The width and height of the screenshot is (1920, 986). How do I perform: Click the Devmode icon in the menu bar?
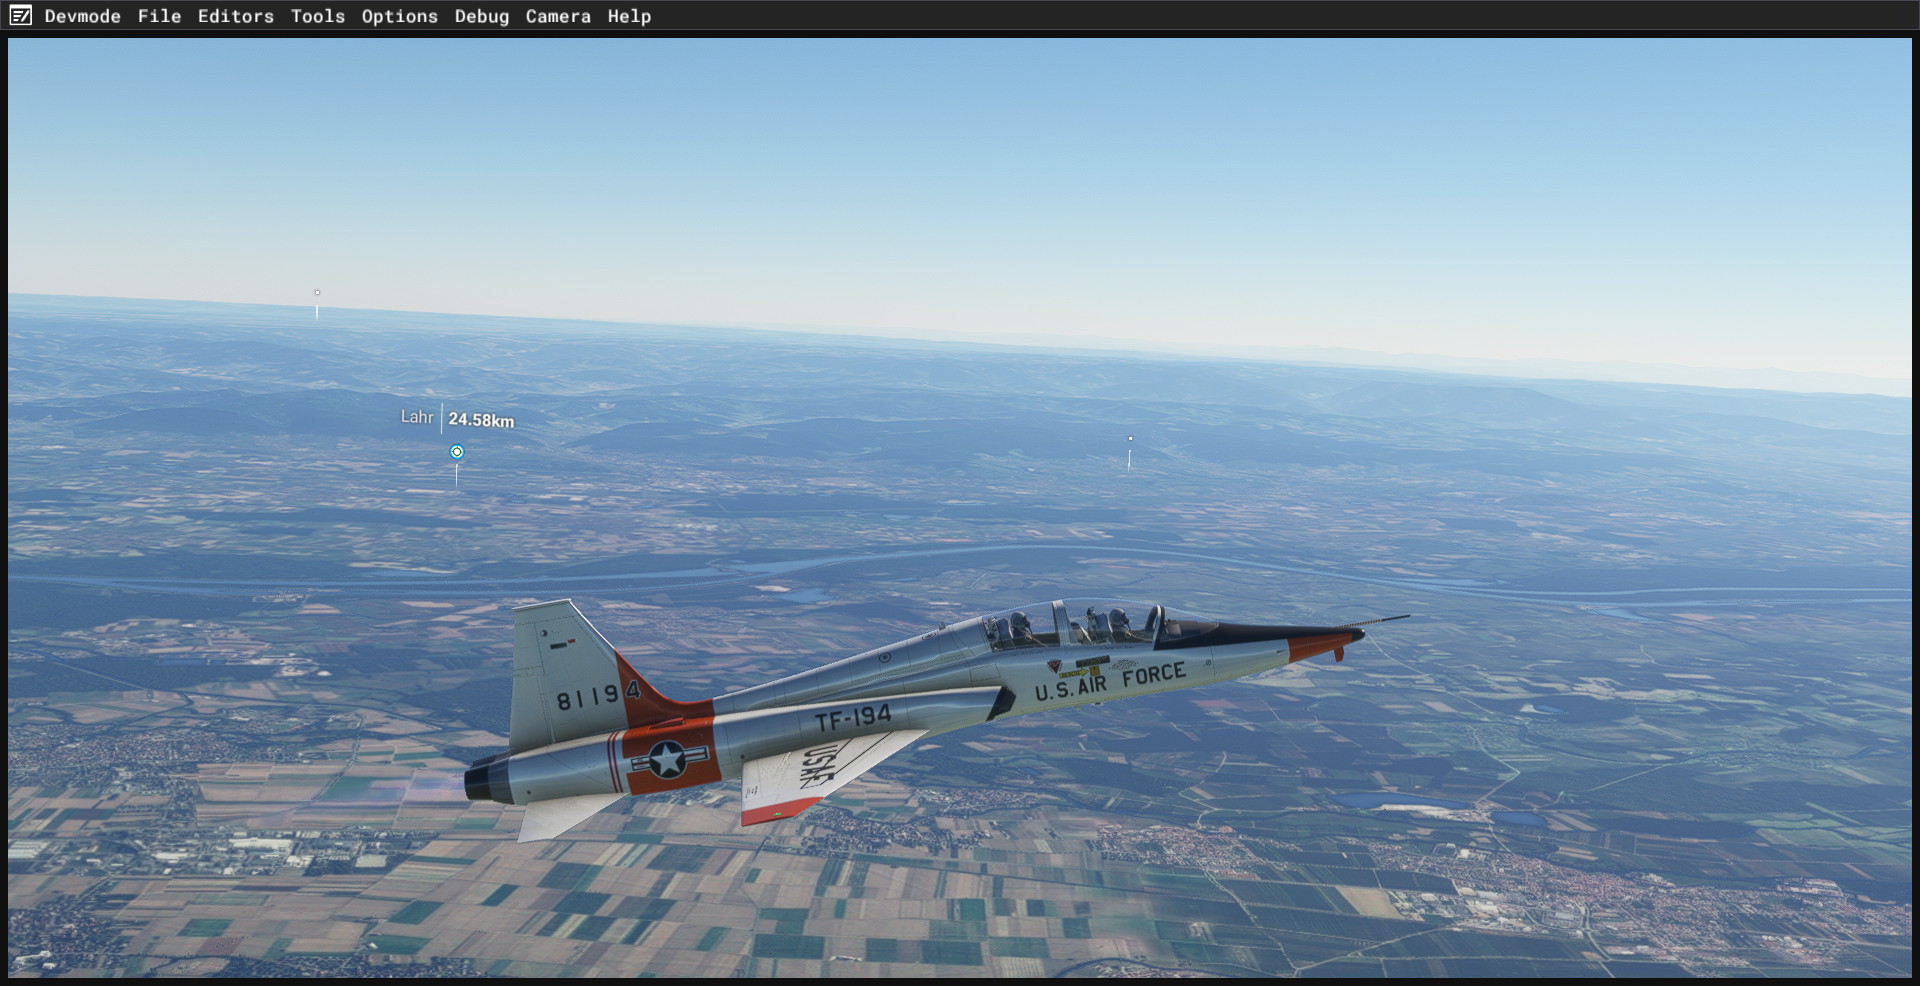[x=20, y=16]
